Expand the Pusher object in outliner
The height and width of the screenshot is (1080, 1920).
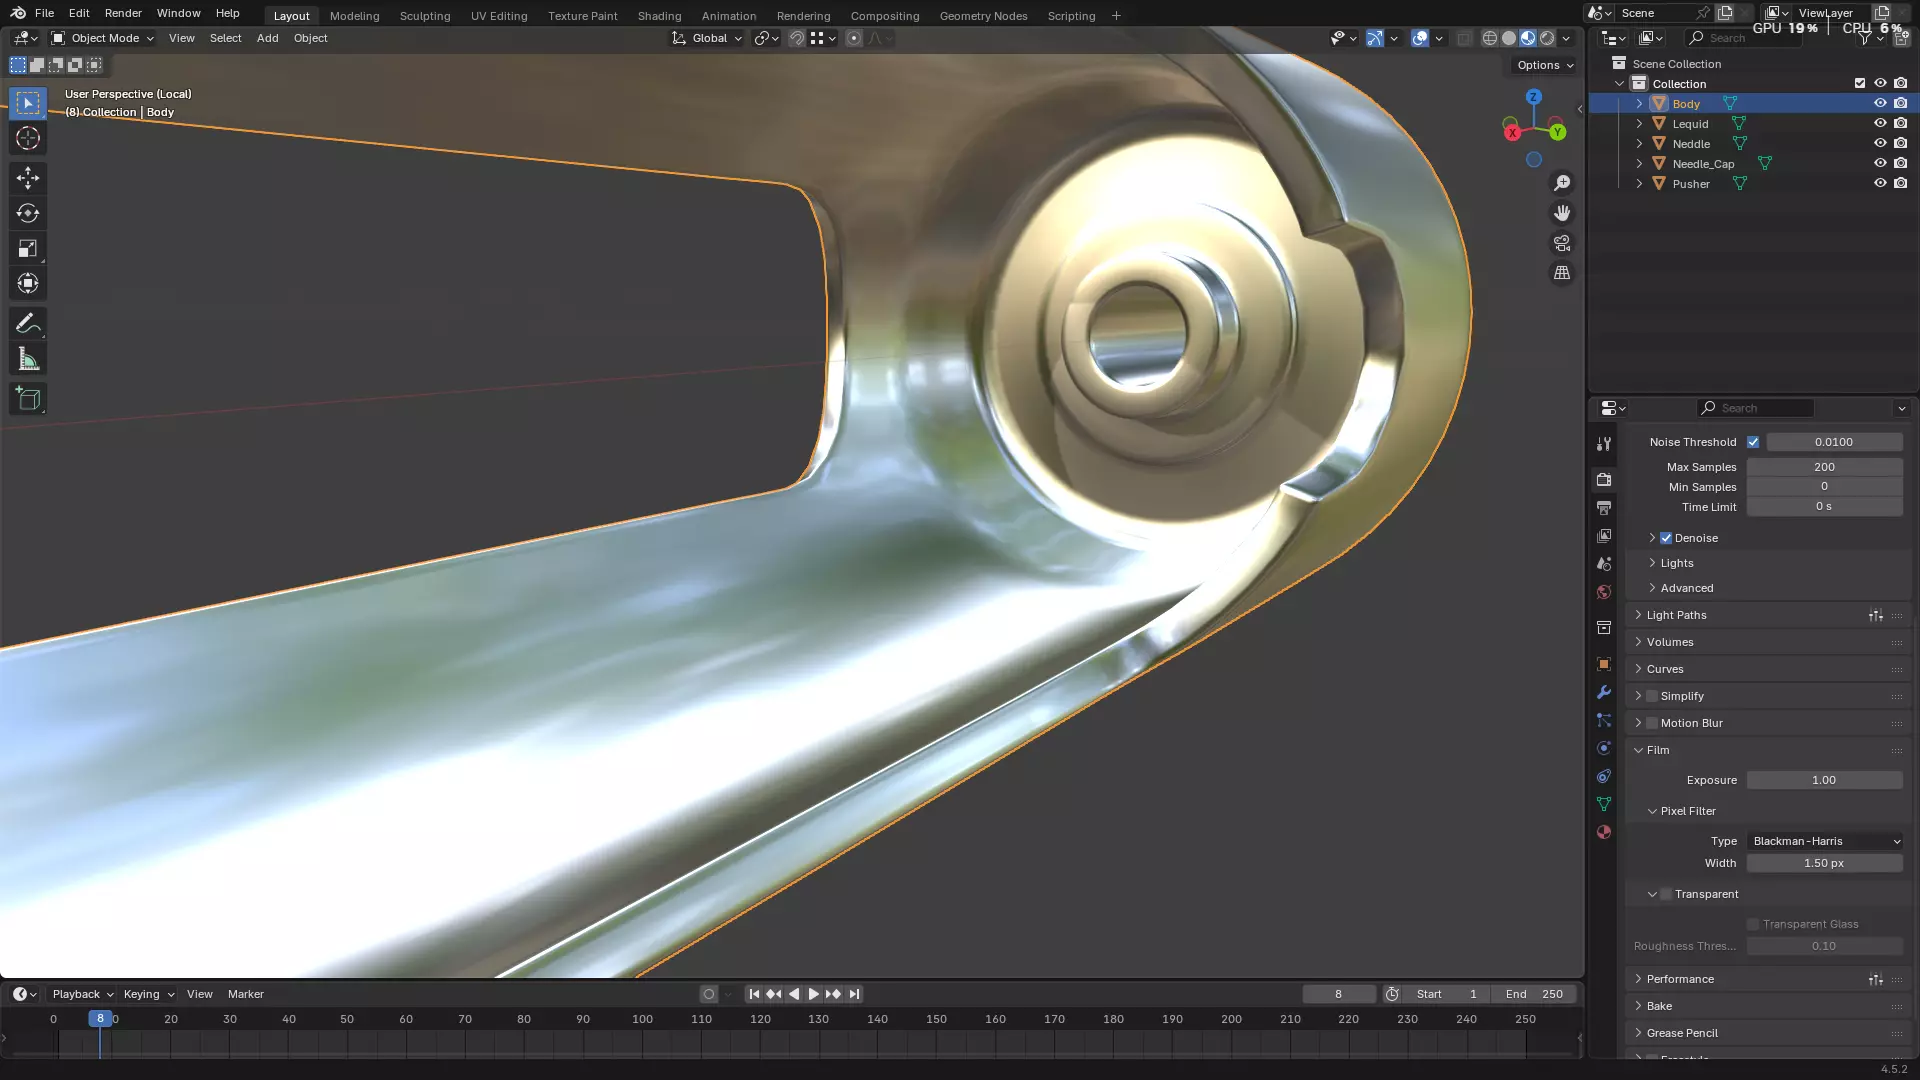coord(1639,184)
